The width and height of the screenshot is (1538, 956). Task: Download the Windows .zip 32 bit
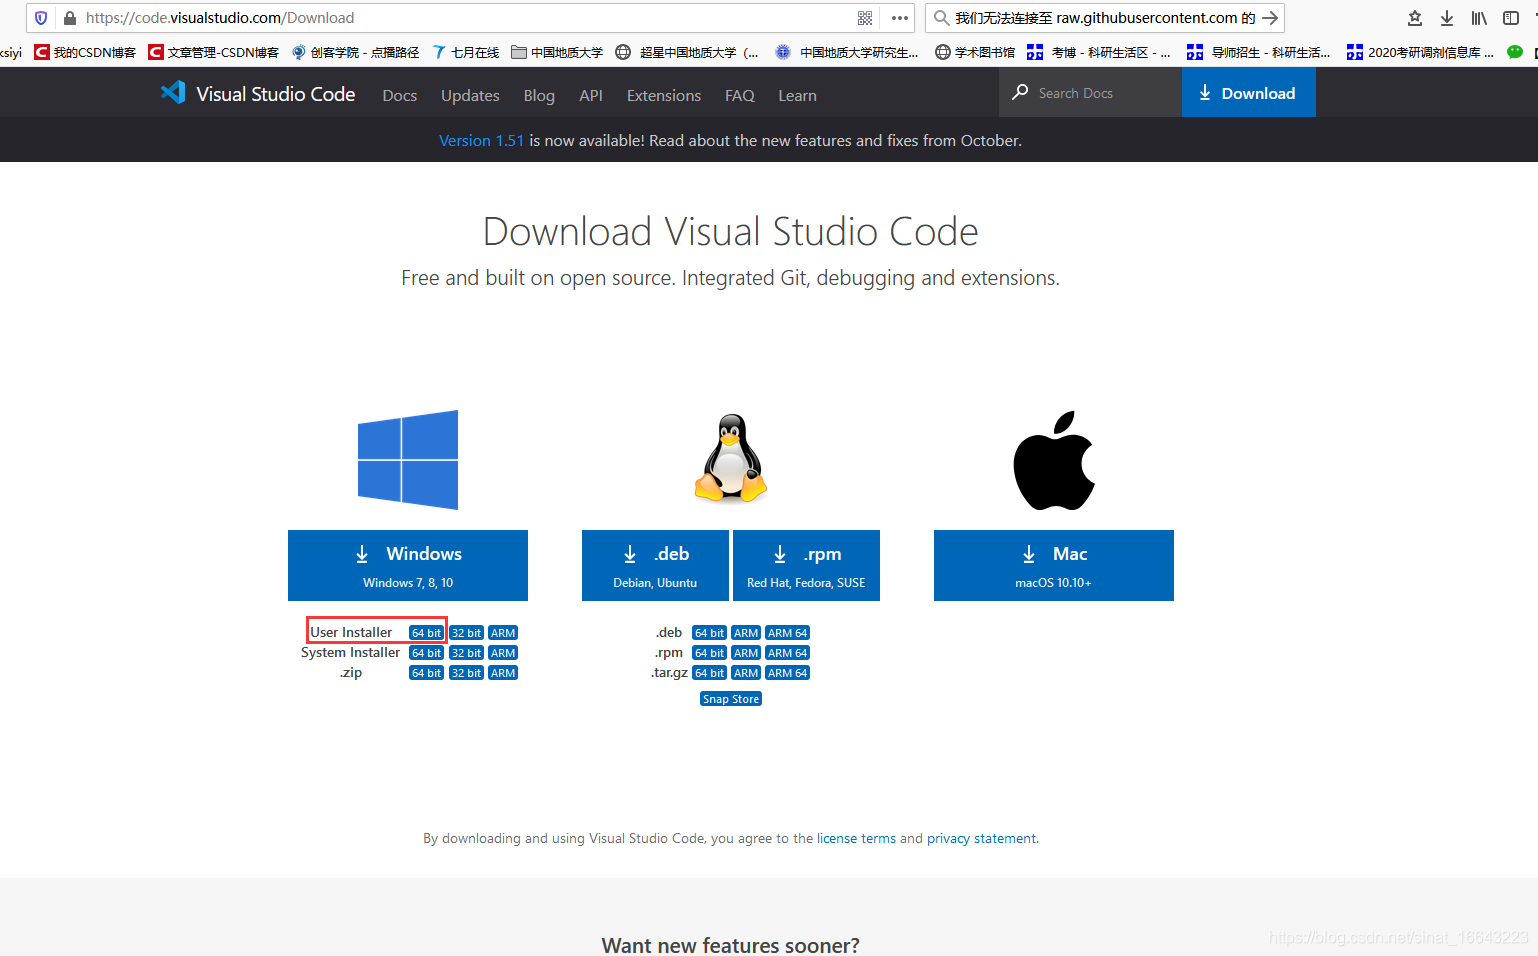[466, 673]
